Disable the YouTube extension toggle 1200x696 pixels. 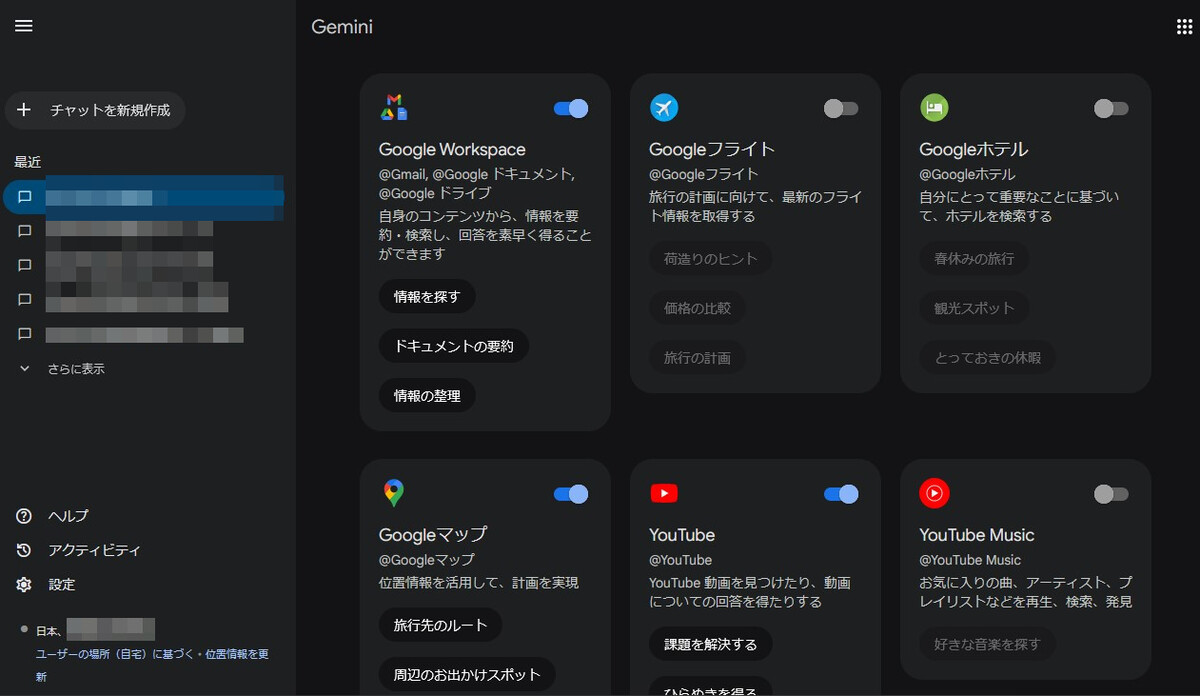(x=841, y=494)
